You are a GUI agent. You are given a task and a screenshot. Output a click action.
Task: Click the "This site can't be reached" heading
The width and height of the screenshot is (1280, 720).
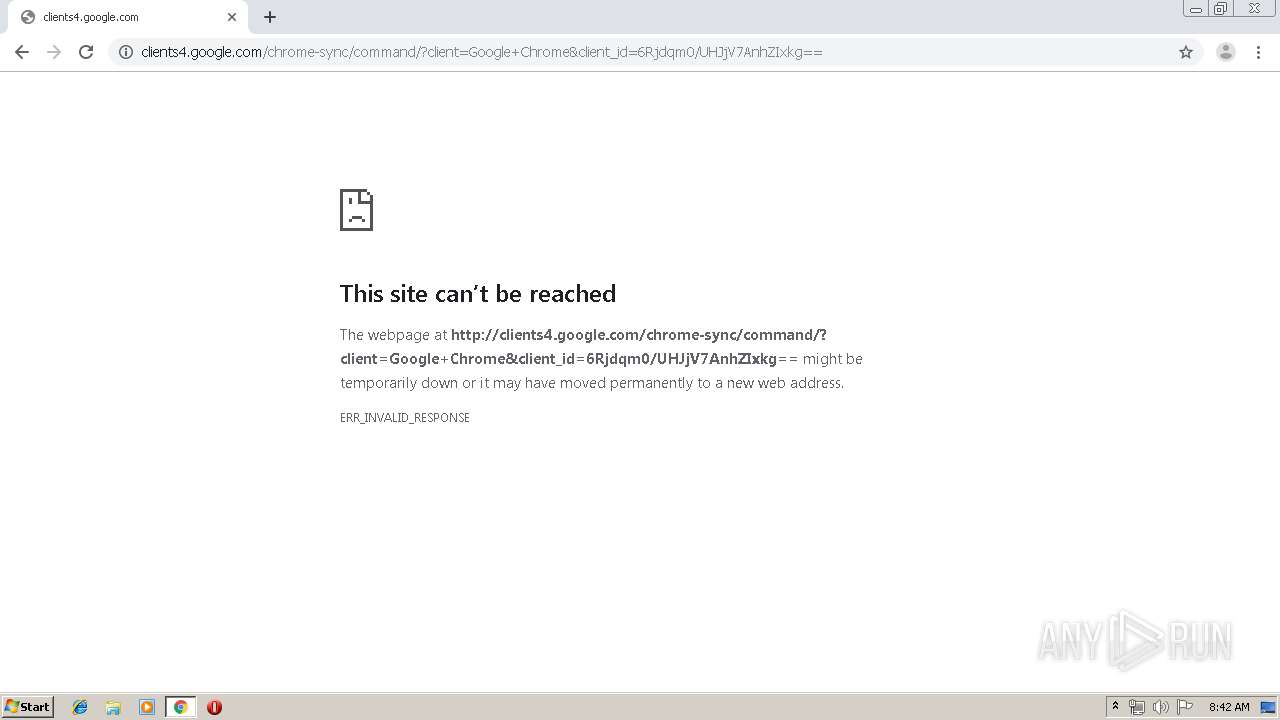pos(478,294)
